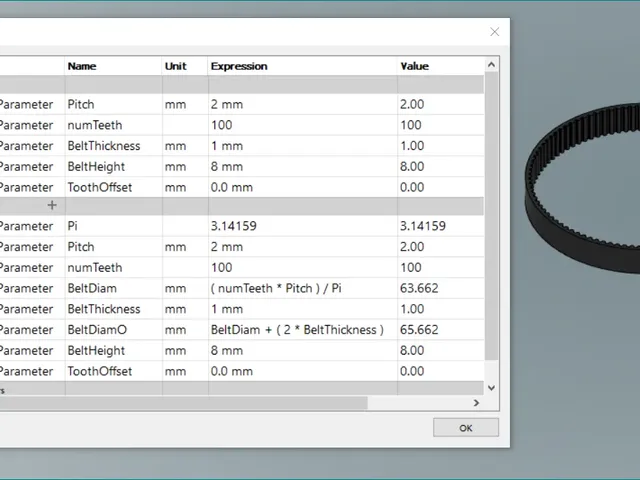Select the Value column header

click(441, 66)
